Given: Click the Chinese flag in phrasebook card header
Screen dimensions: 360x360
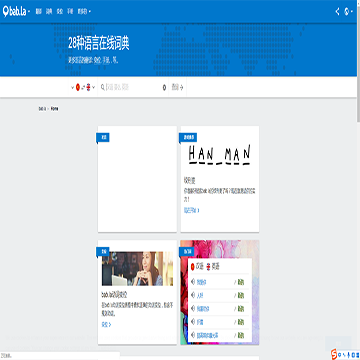Looking at the screenshot, I should tap(193, 267).
